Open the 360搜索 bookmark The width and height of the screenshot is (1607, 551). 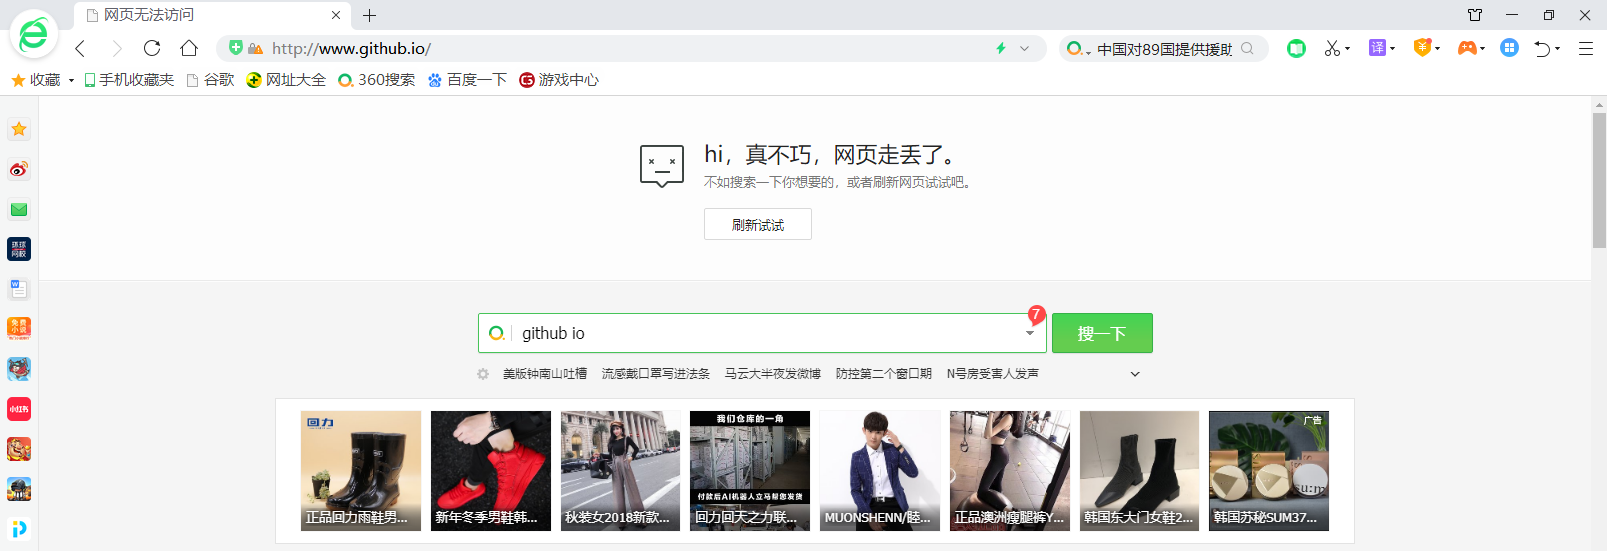[x=376, y=80]
